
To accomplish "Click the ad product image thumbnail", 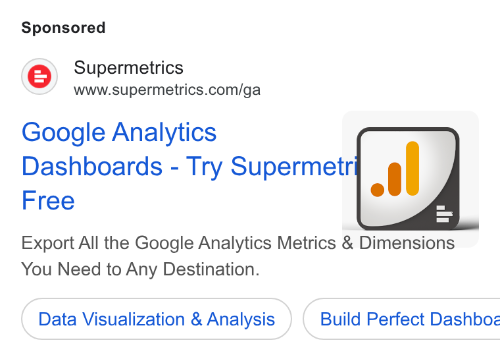I will click(410, 179).
